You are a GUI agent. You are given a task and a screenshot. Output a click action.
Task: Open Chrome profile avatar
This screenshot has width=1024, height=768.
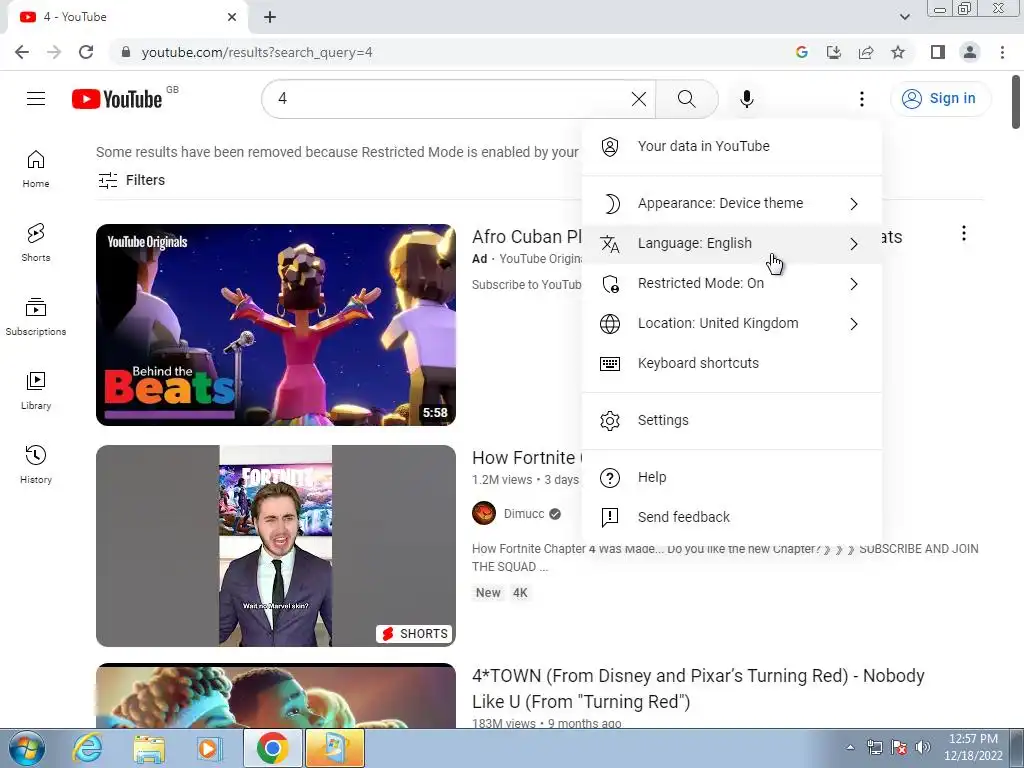(970, 52)
